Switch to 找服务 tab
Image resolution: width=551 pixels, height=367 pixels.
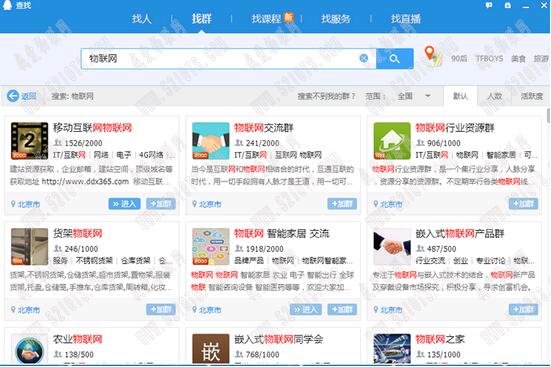(x=336, y=19)
